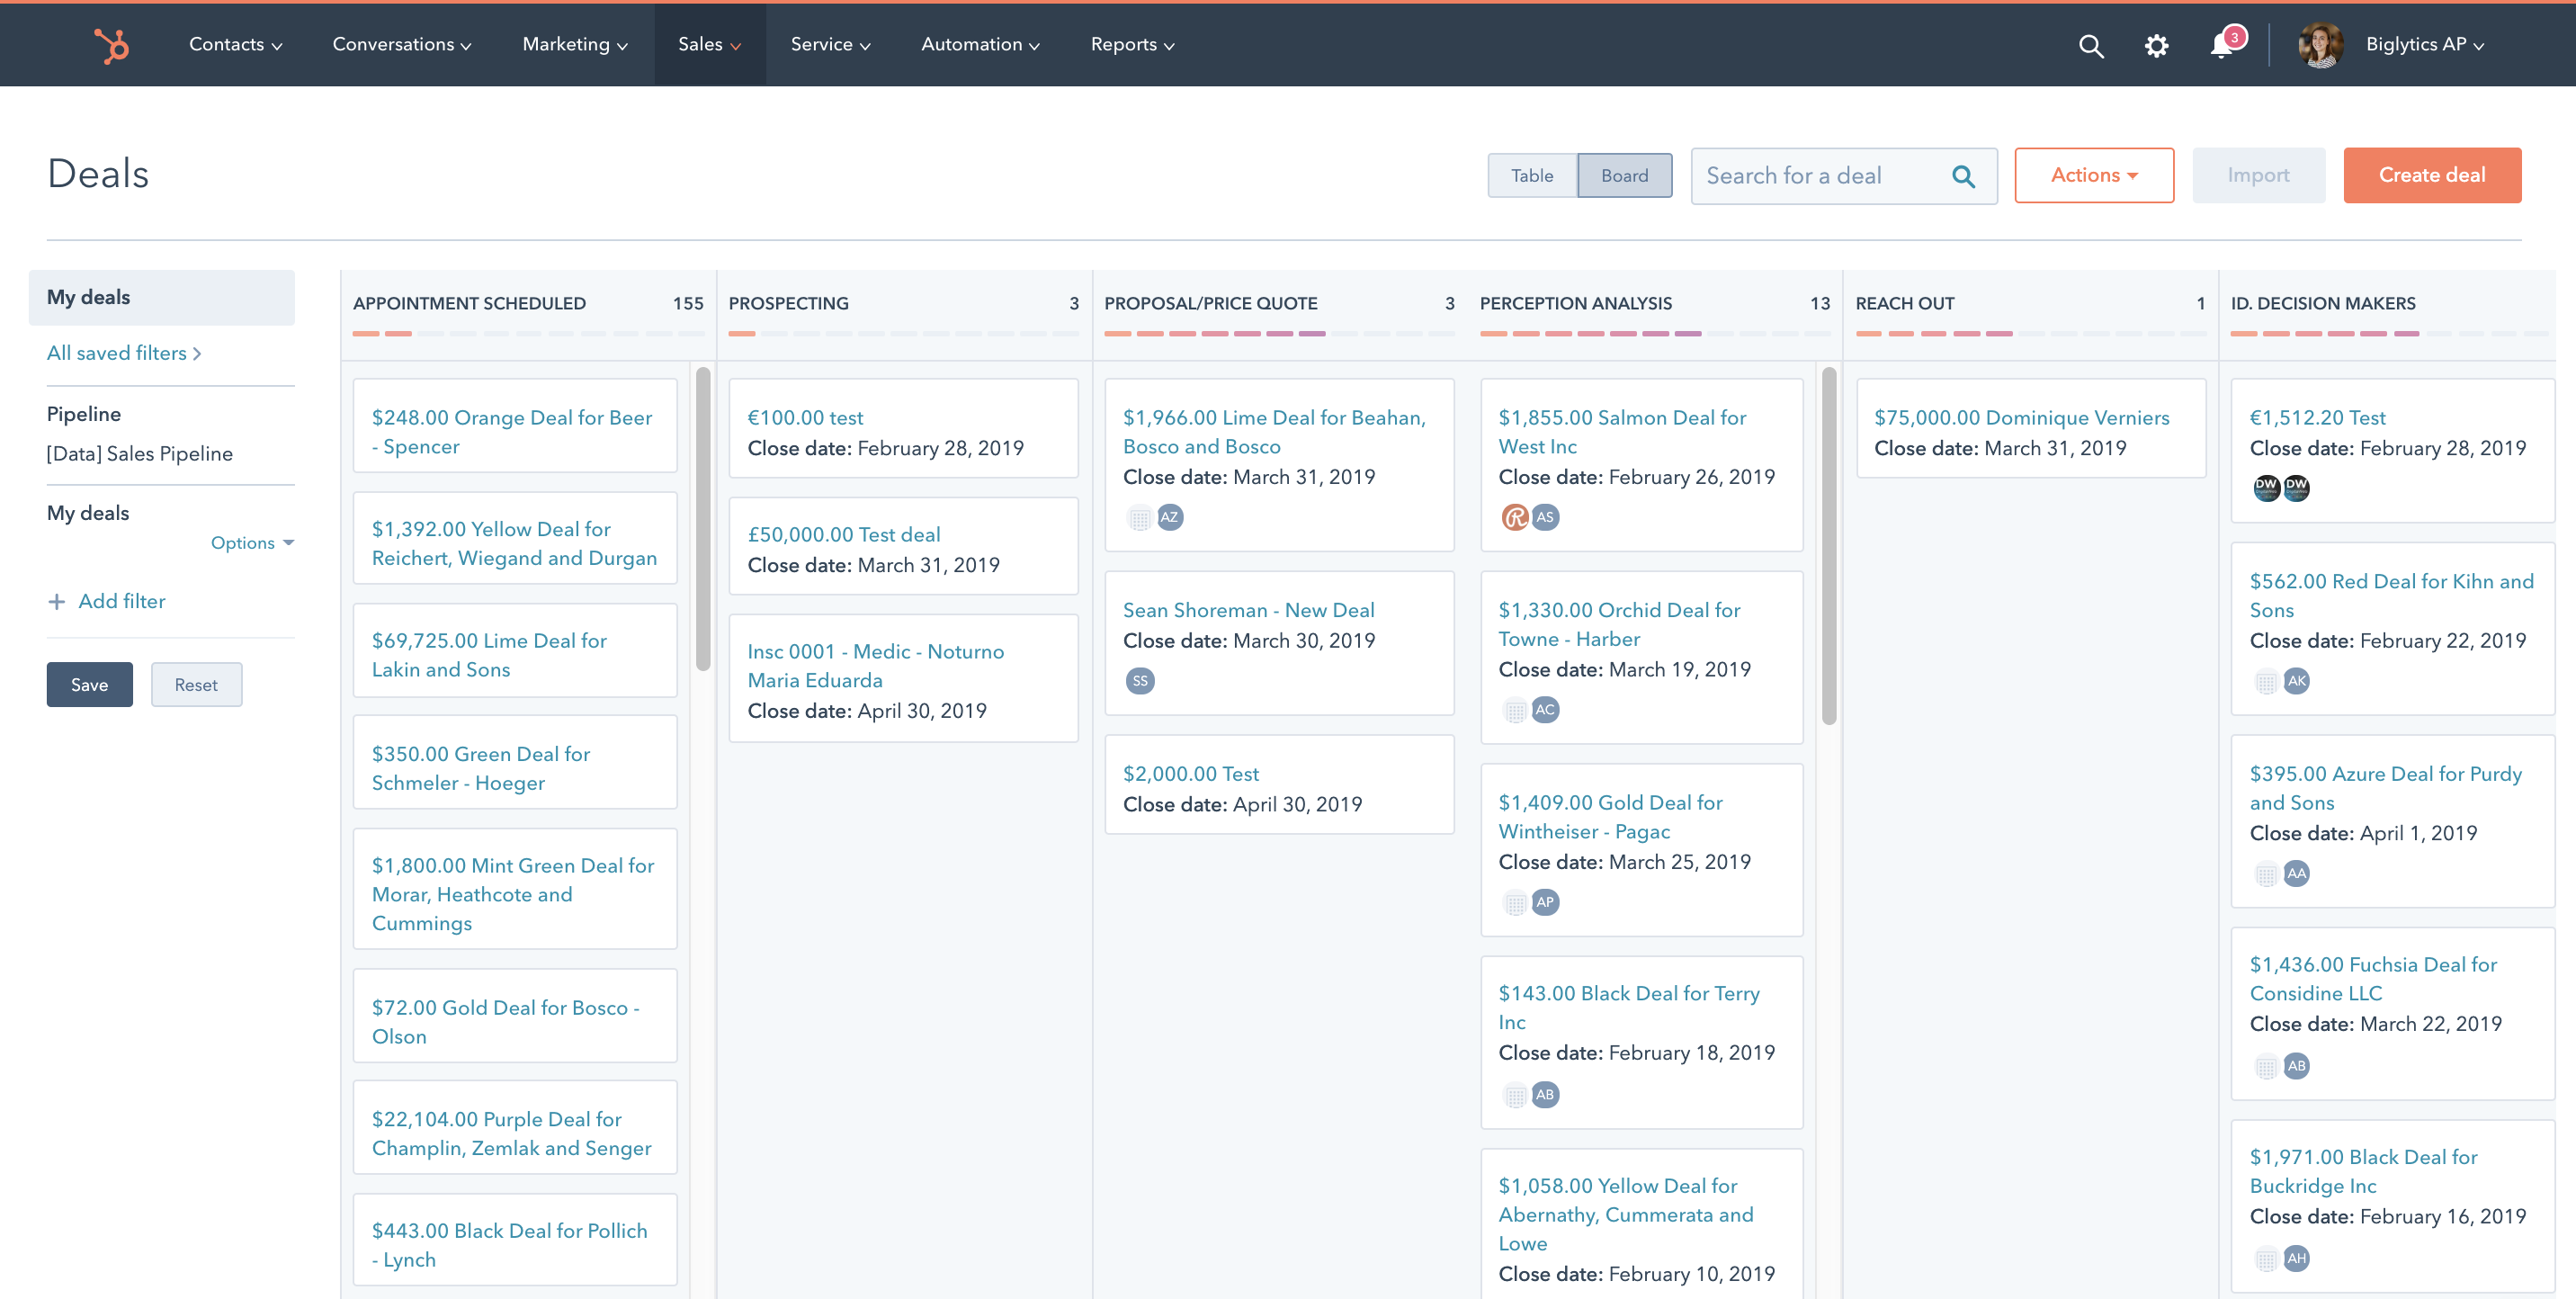
Task: Click the Biglytics AP account avatar
Action: pos(2321,43)
